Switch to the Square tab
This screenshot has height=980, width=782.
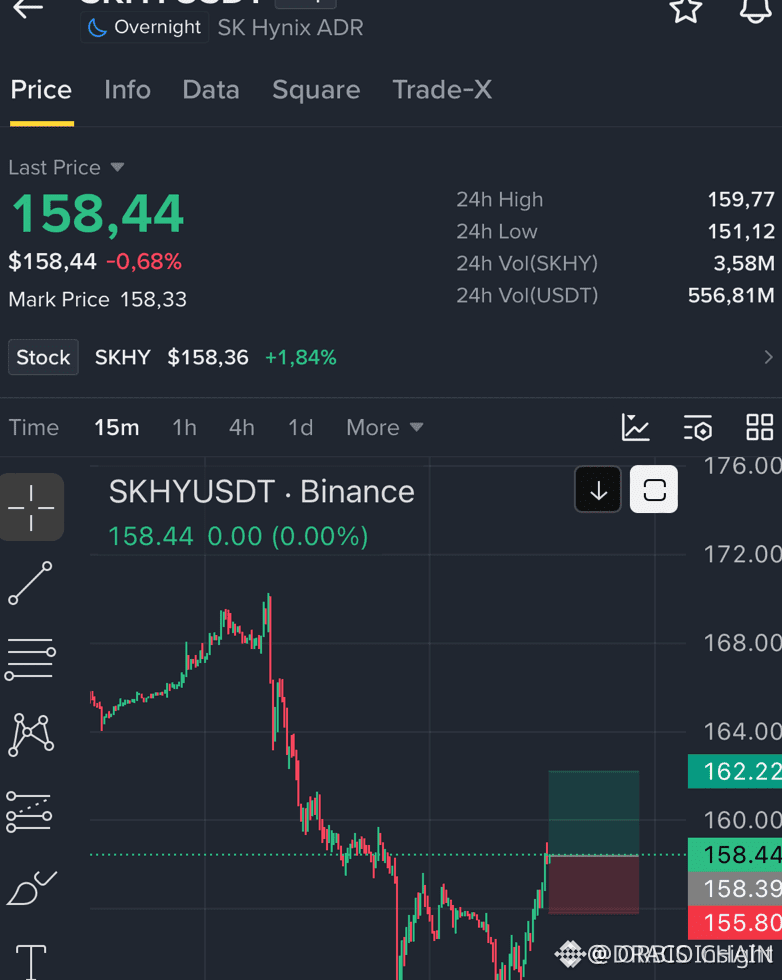(x=316, y=91)
